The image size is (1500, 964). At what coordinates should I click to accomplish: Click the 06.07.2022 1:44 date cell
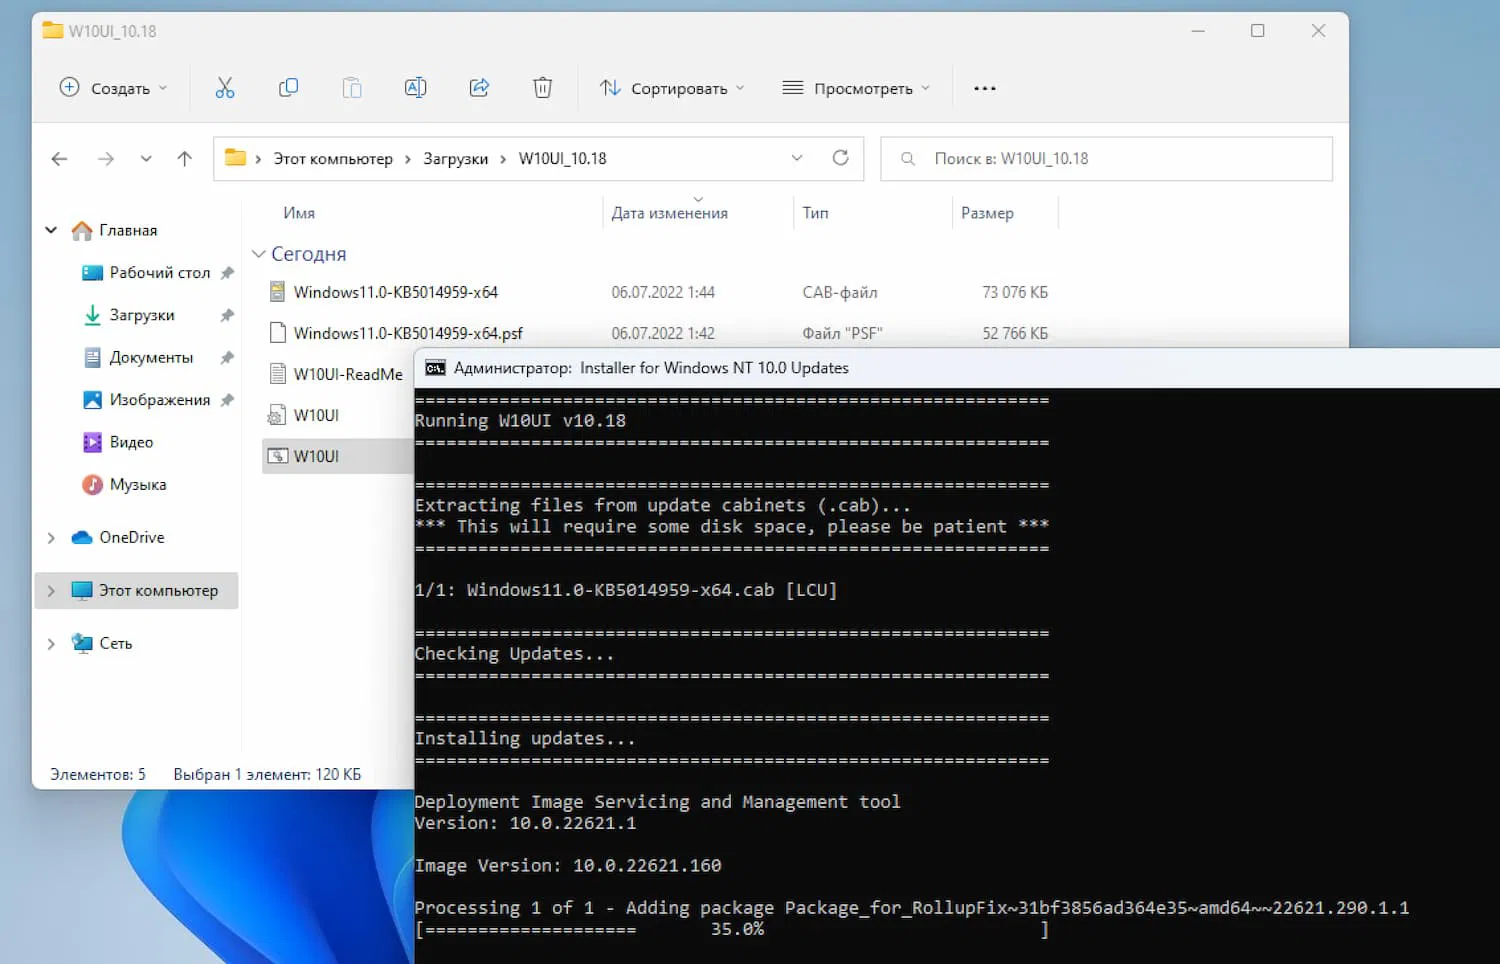pyautogui.click(x=663, y=292)
